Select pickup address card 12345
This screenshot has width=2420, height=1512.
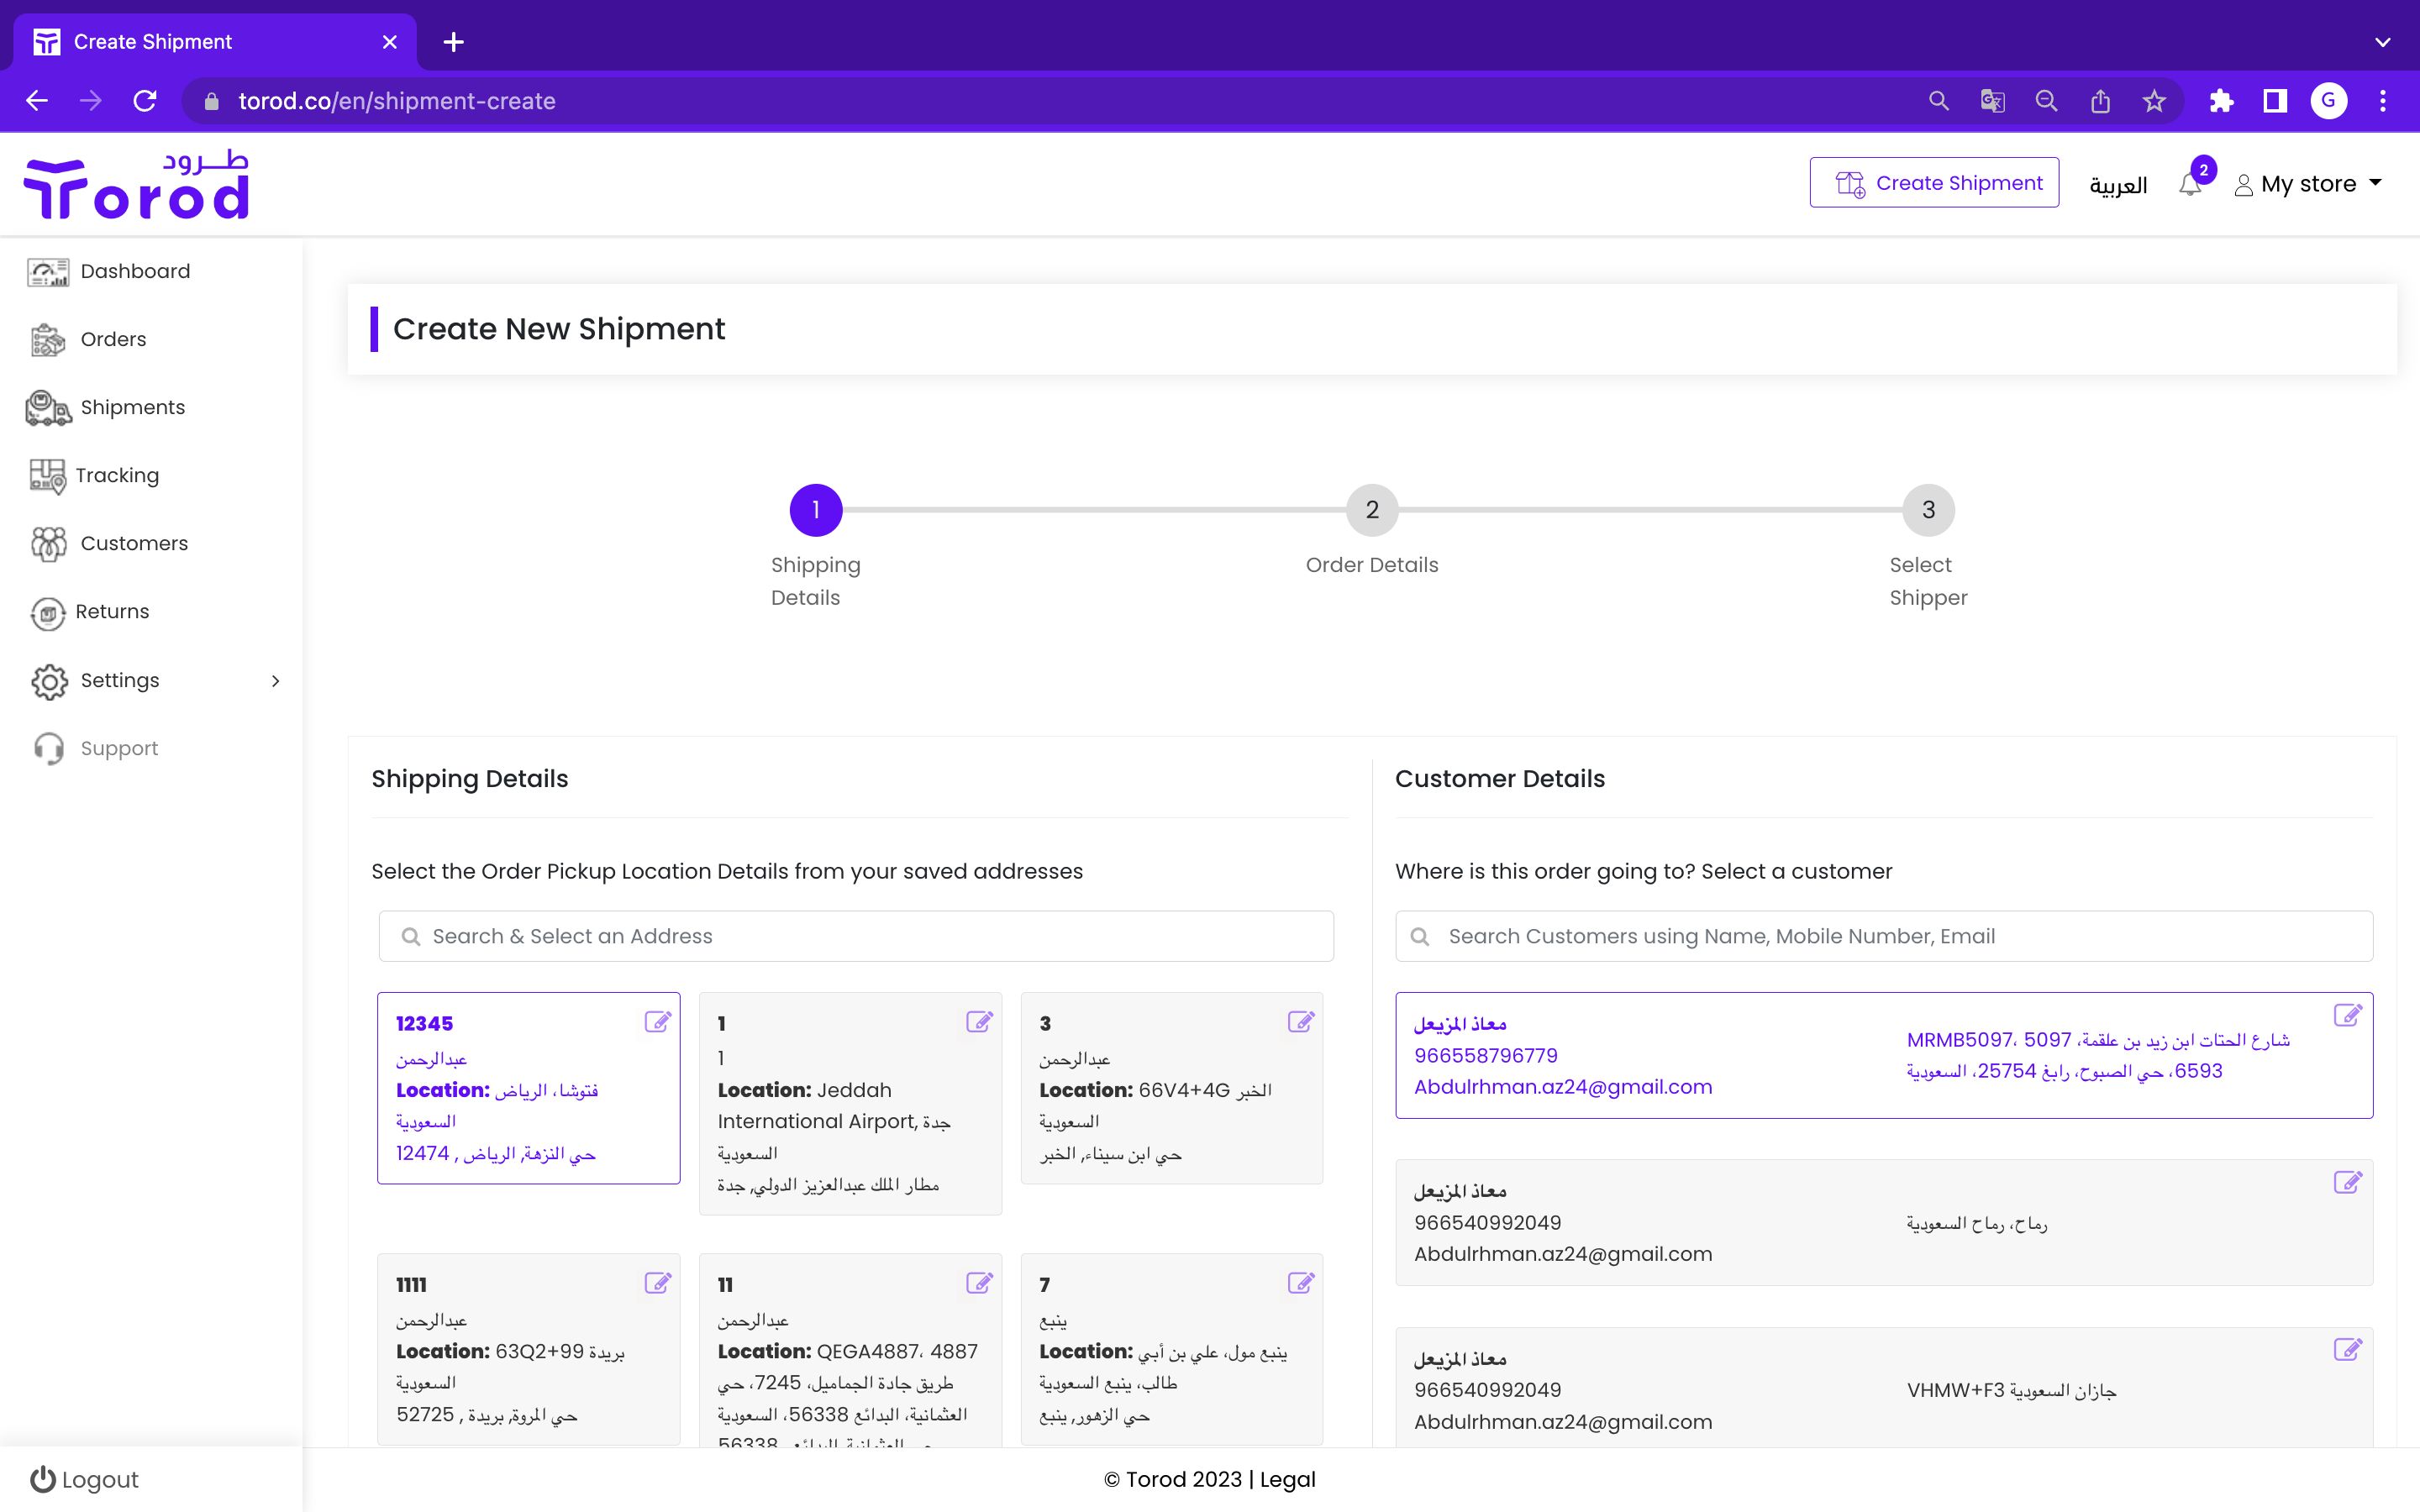(x=529, y=1088)
